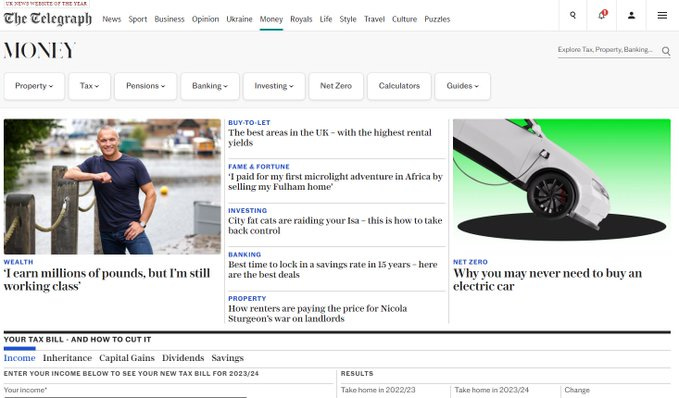Open best UK rental yields article
The width and height of the screenshot is (679, 398).
(330, 138)
